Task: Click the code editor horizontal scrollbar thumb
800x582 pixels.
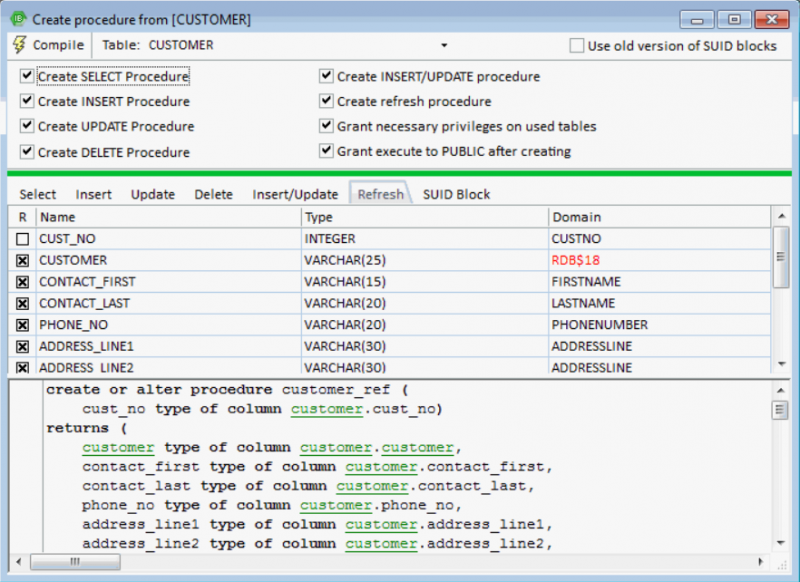Action: pyautogui.click(x=76, y=562)
